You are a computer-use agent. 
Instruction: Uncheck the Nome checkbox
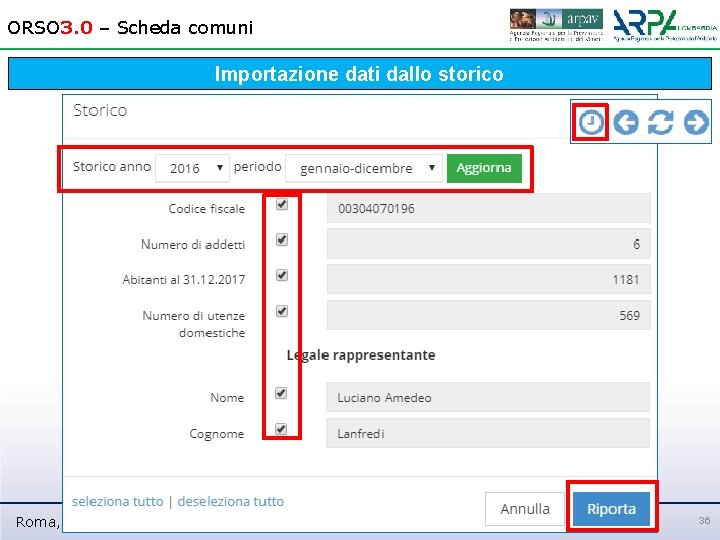281,393
